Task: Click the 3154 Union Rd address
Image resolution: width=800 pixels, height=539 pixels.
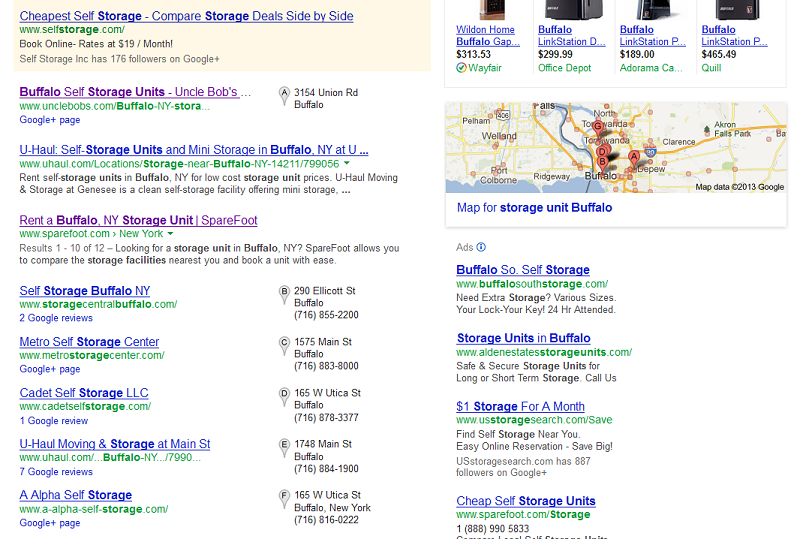Action: click(x=326, y=92)
